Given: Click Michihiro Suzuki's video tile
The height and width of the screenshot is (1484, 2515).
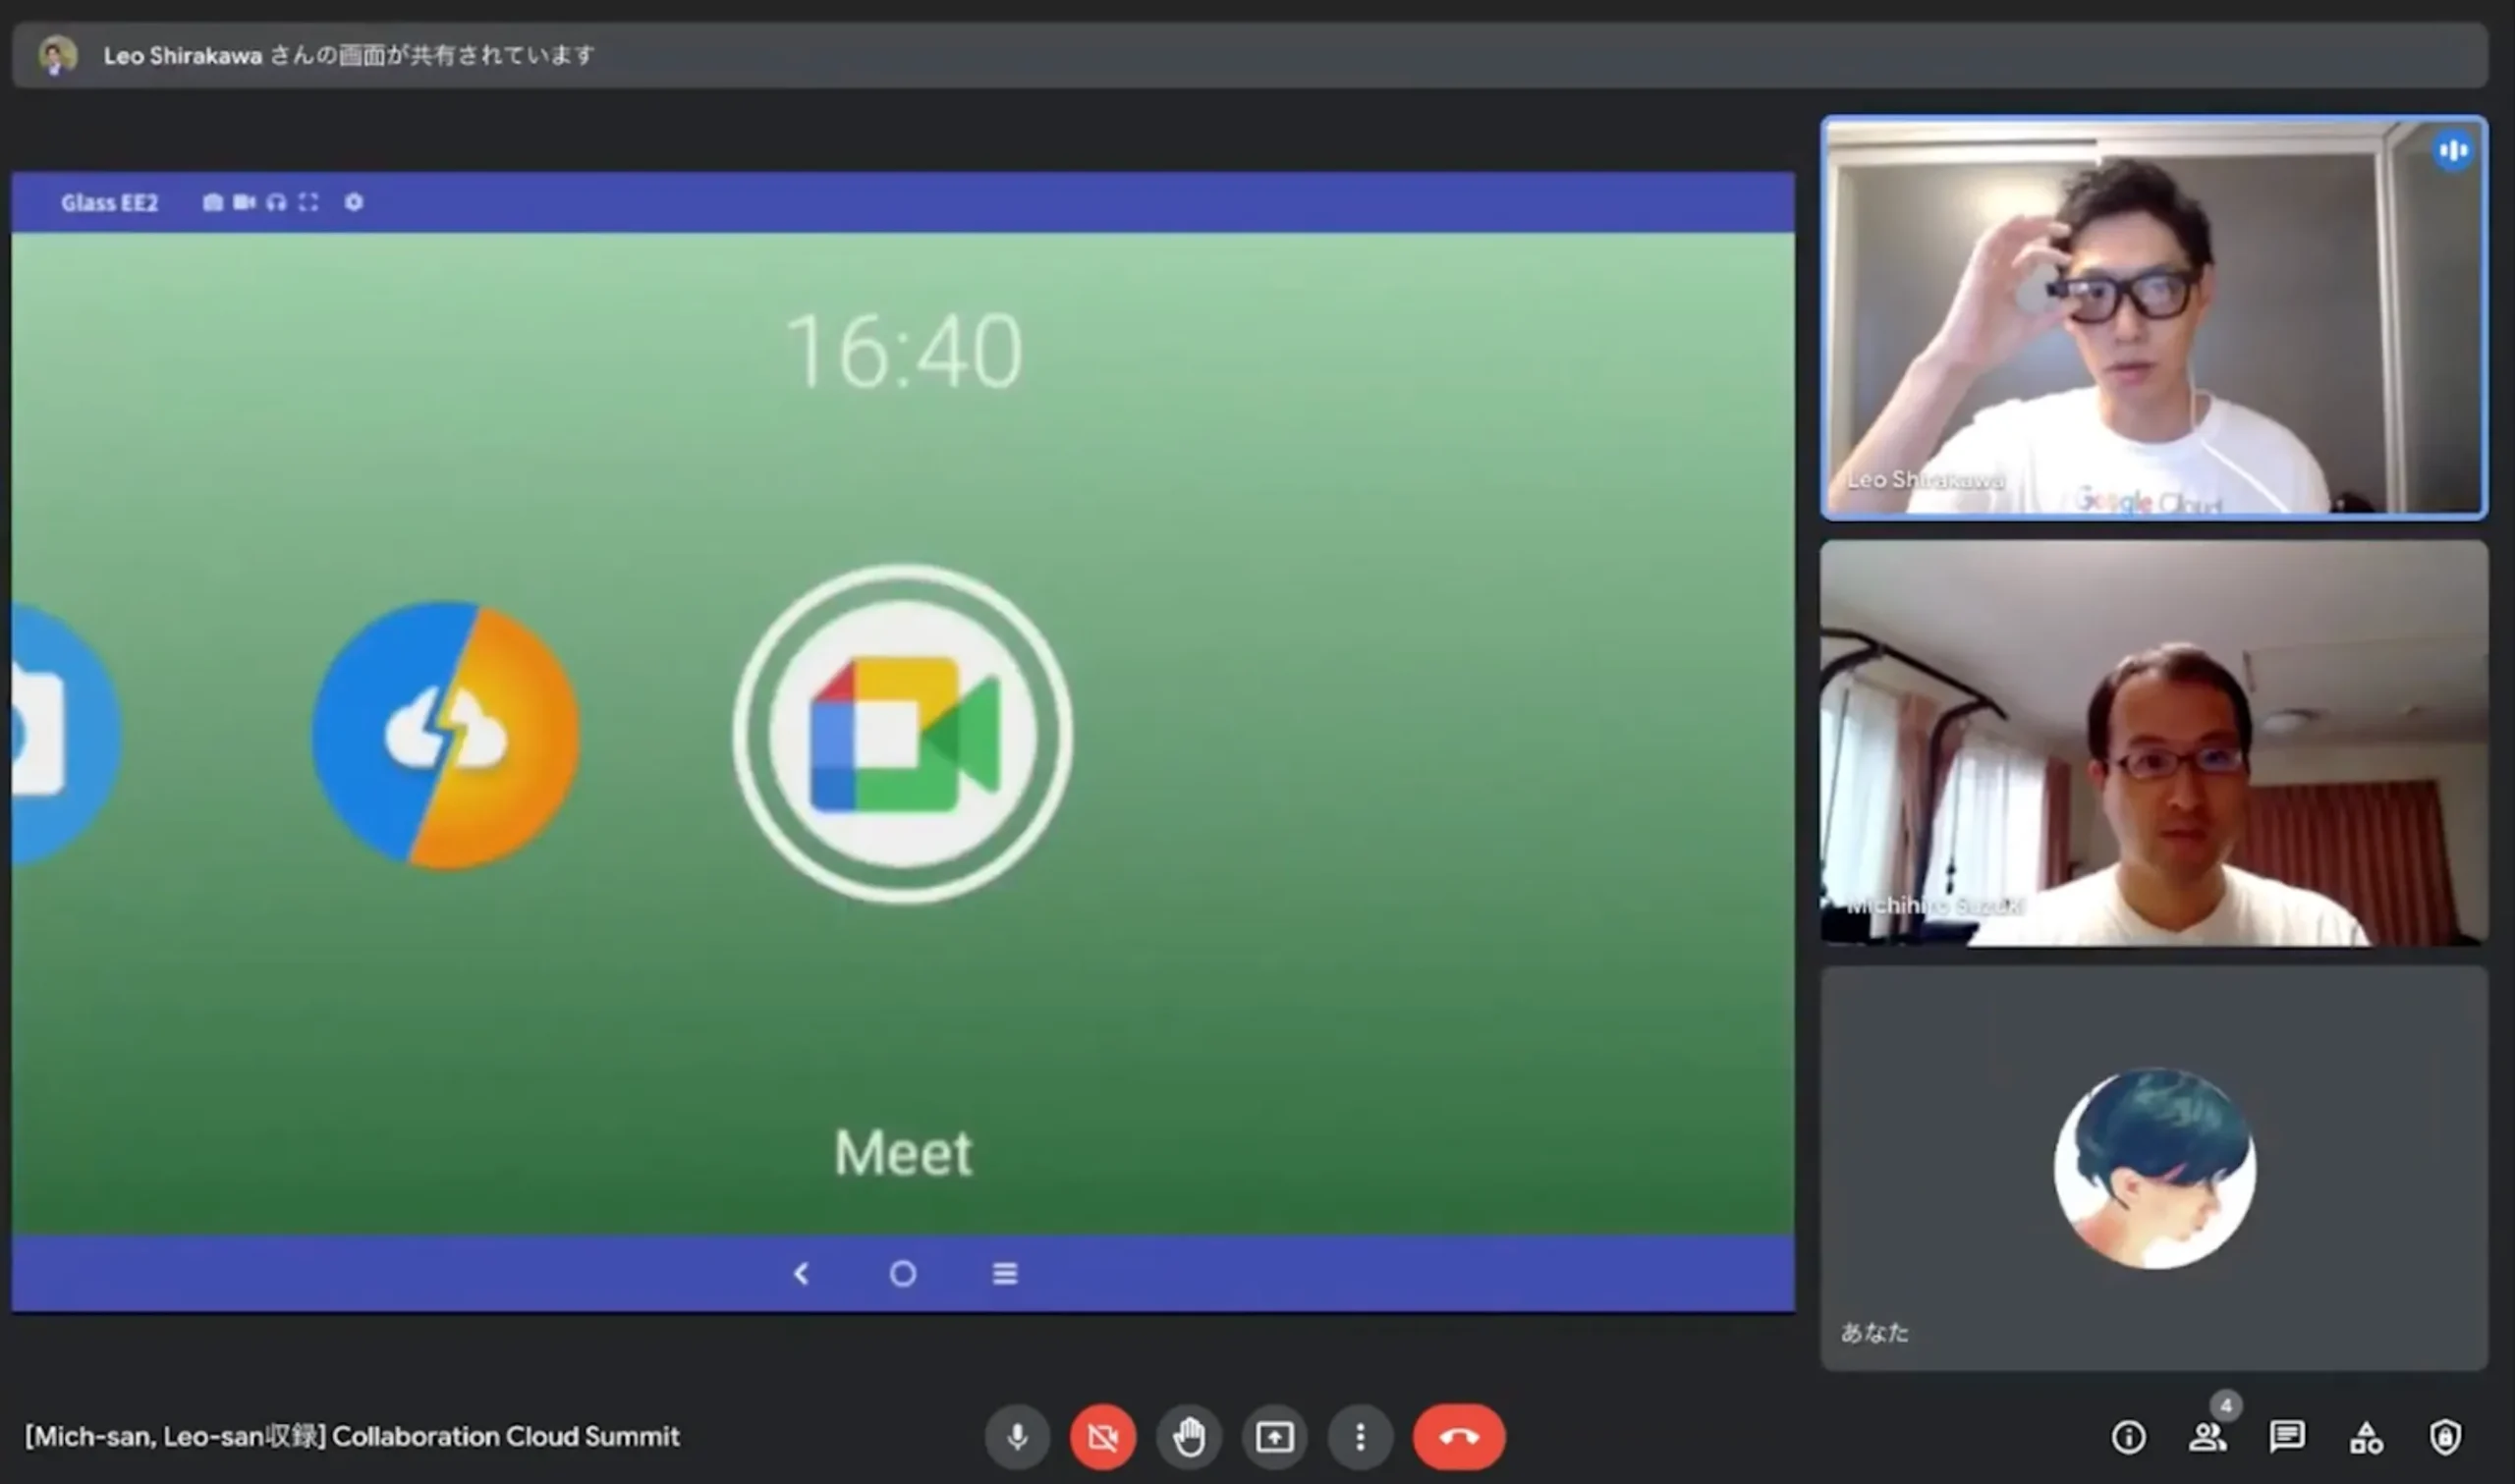Looking at the screenshot, I should pyautogui.click(x=2154, y=743).
